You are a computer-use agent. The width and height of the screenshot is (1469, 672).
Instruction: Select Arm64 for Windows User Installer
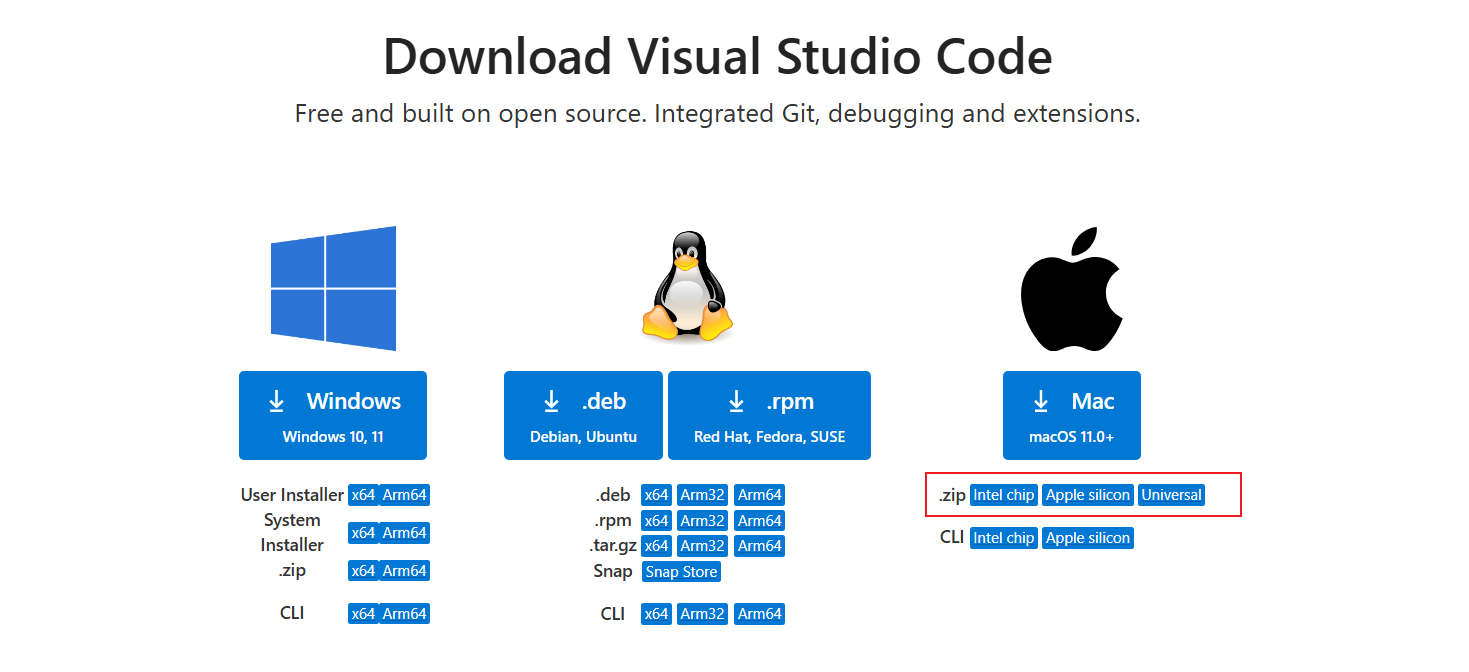pyautogui.click(x=405, y=495)
